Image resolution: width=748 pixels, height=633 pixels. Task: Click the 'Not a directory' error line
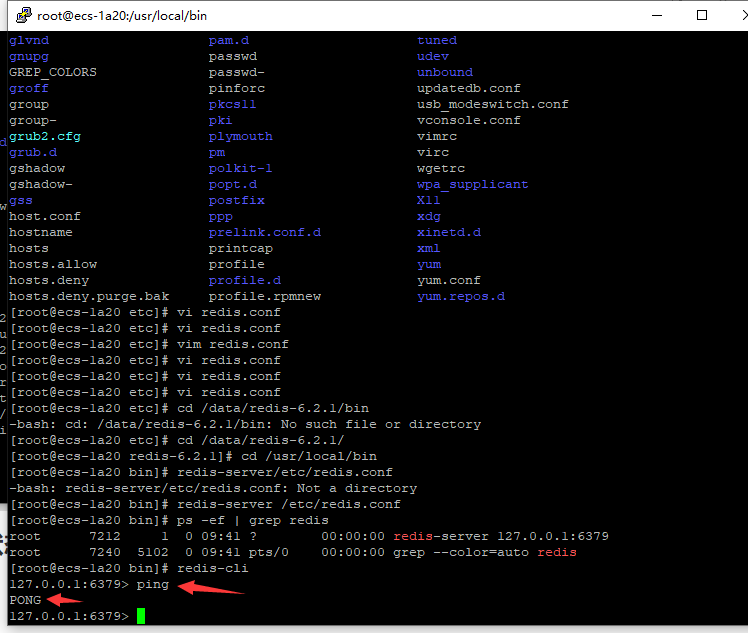point(213,488)
